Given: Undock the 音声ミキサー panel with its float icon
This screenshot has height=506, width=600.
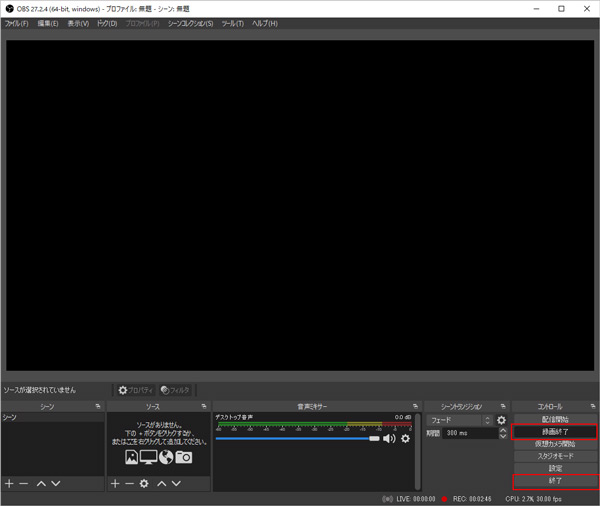Looking at the screenshot, I should tap(416, 406).
